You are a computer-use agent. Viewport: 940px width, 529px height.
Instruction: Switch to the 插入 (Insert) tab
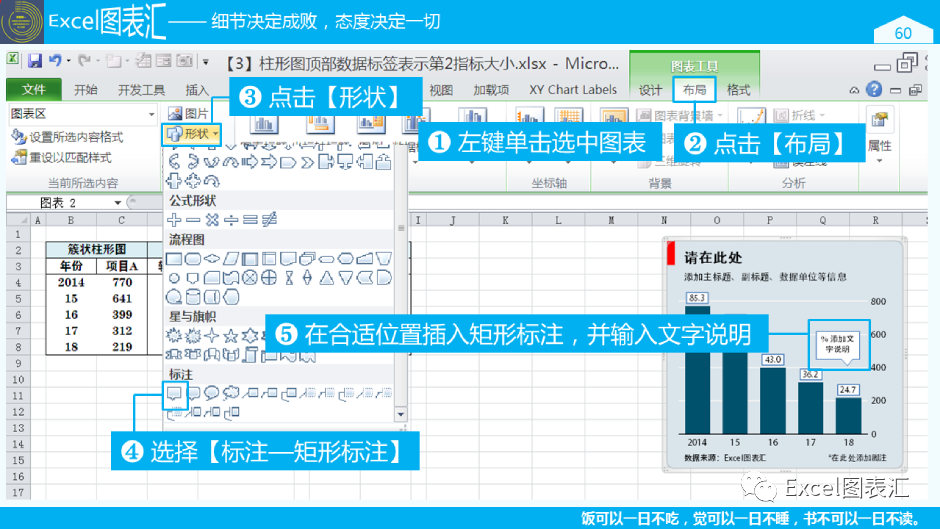coord(197,90)
